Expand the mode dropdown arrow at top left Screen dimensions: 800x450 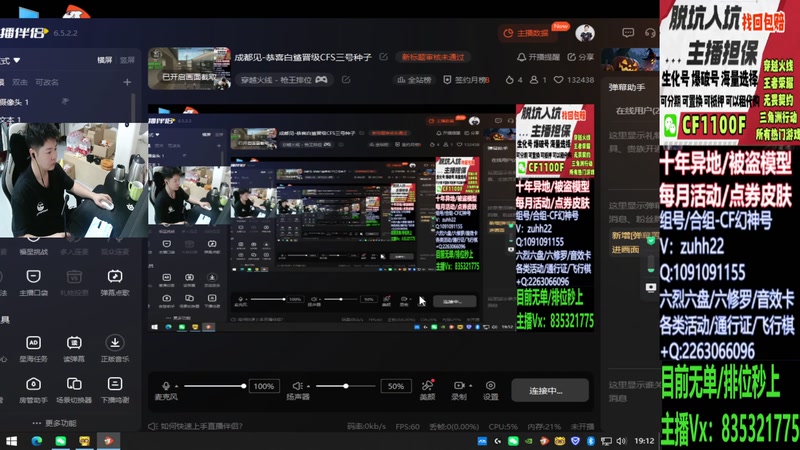click(x=17, y=60)
